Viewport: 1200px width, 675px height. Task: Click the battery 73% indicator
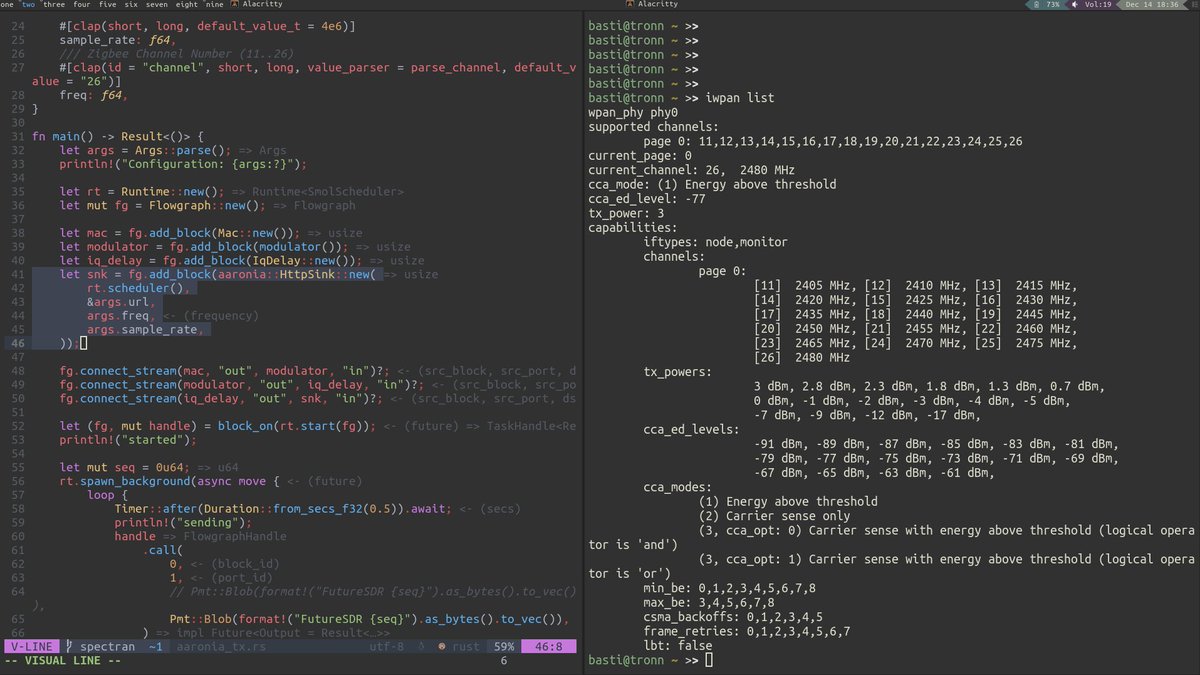tap(1047, 5)
